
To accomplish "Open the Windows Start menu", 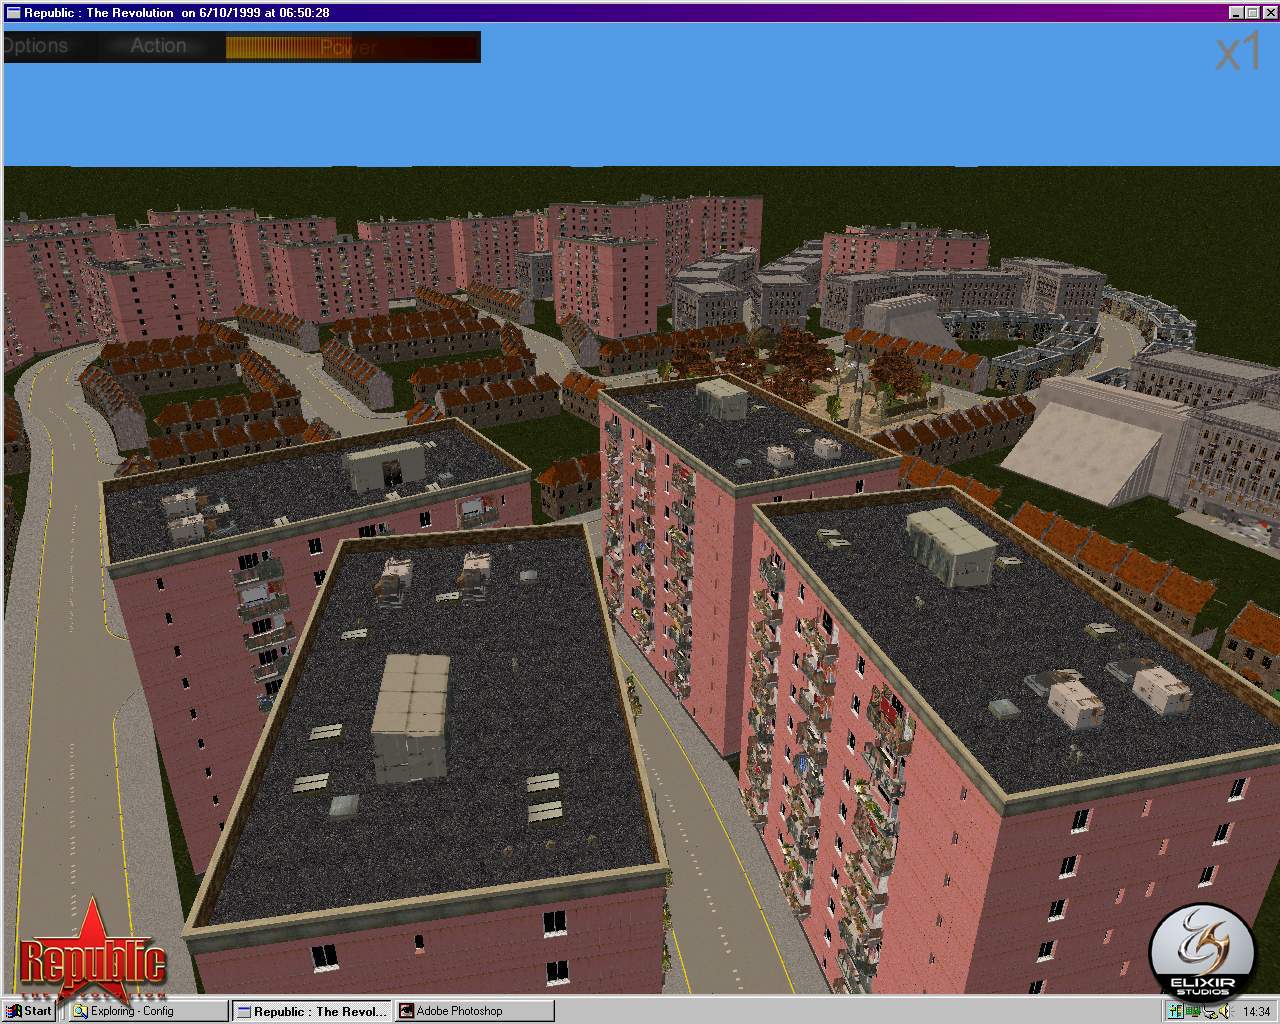I will [x=29, y=1011].
